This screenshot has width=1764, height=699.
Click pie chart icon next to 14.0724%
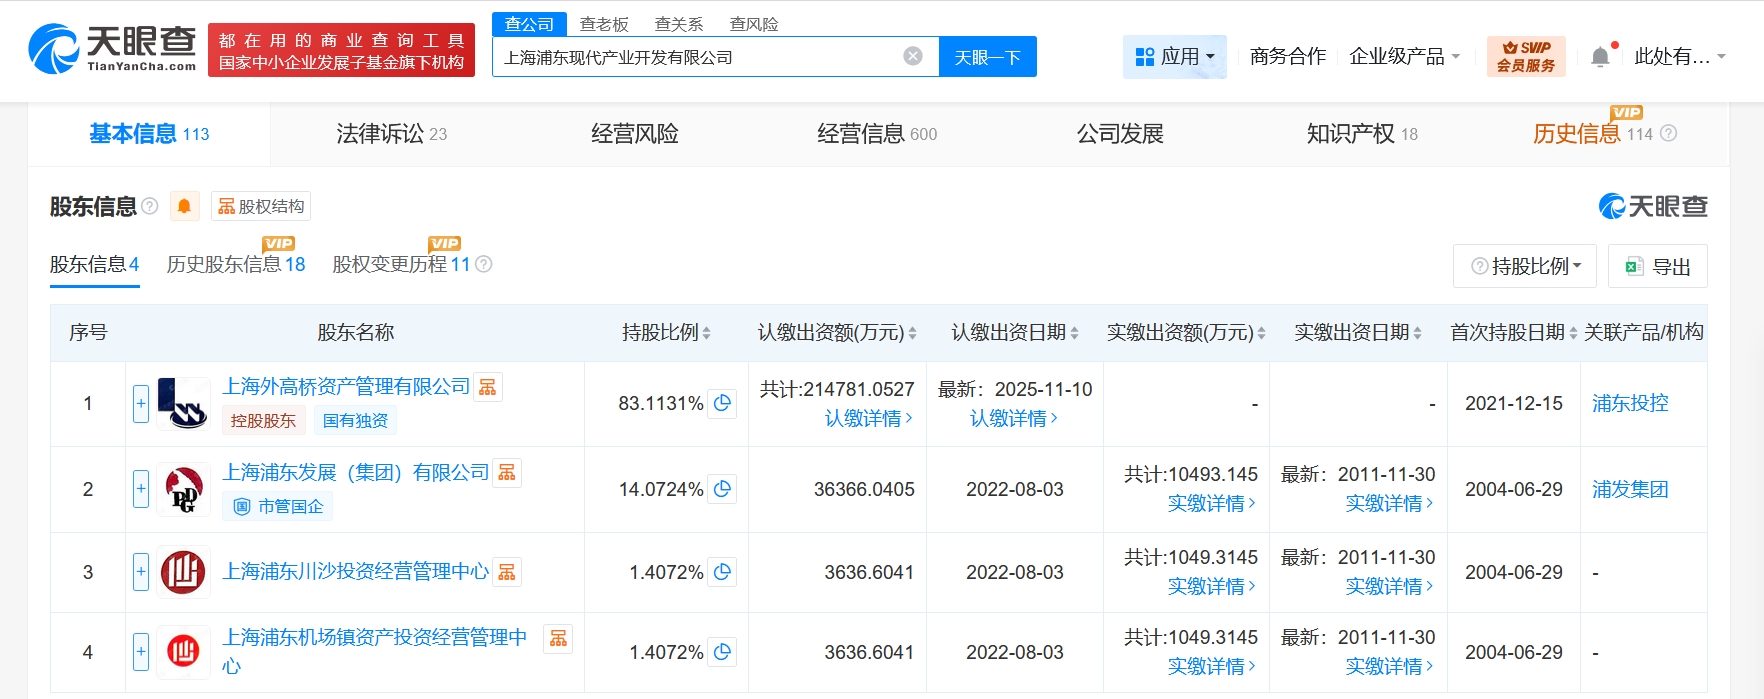click(x=722, y=489)
